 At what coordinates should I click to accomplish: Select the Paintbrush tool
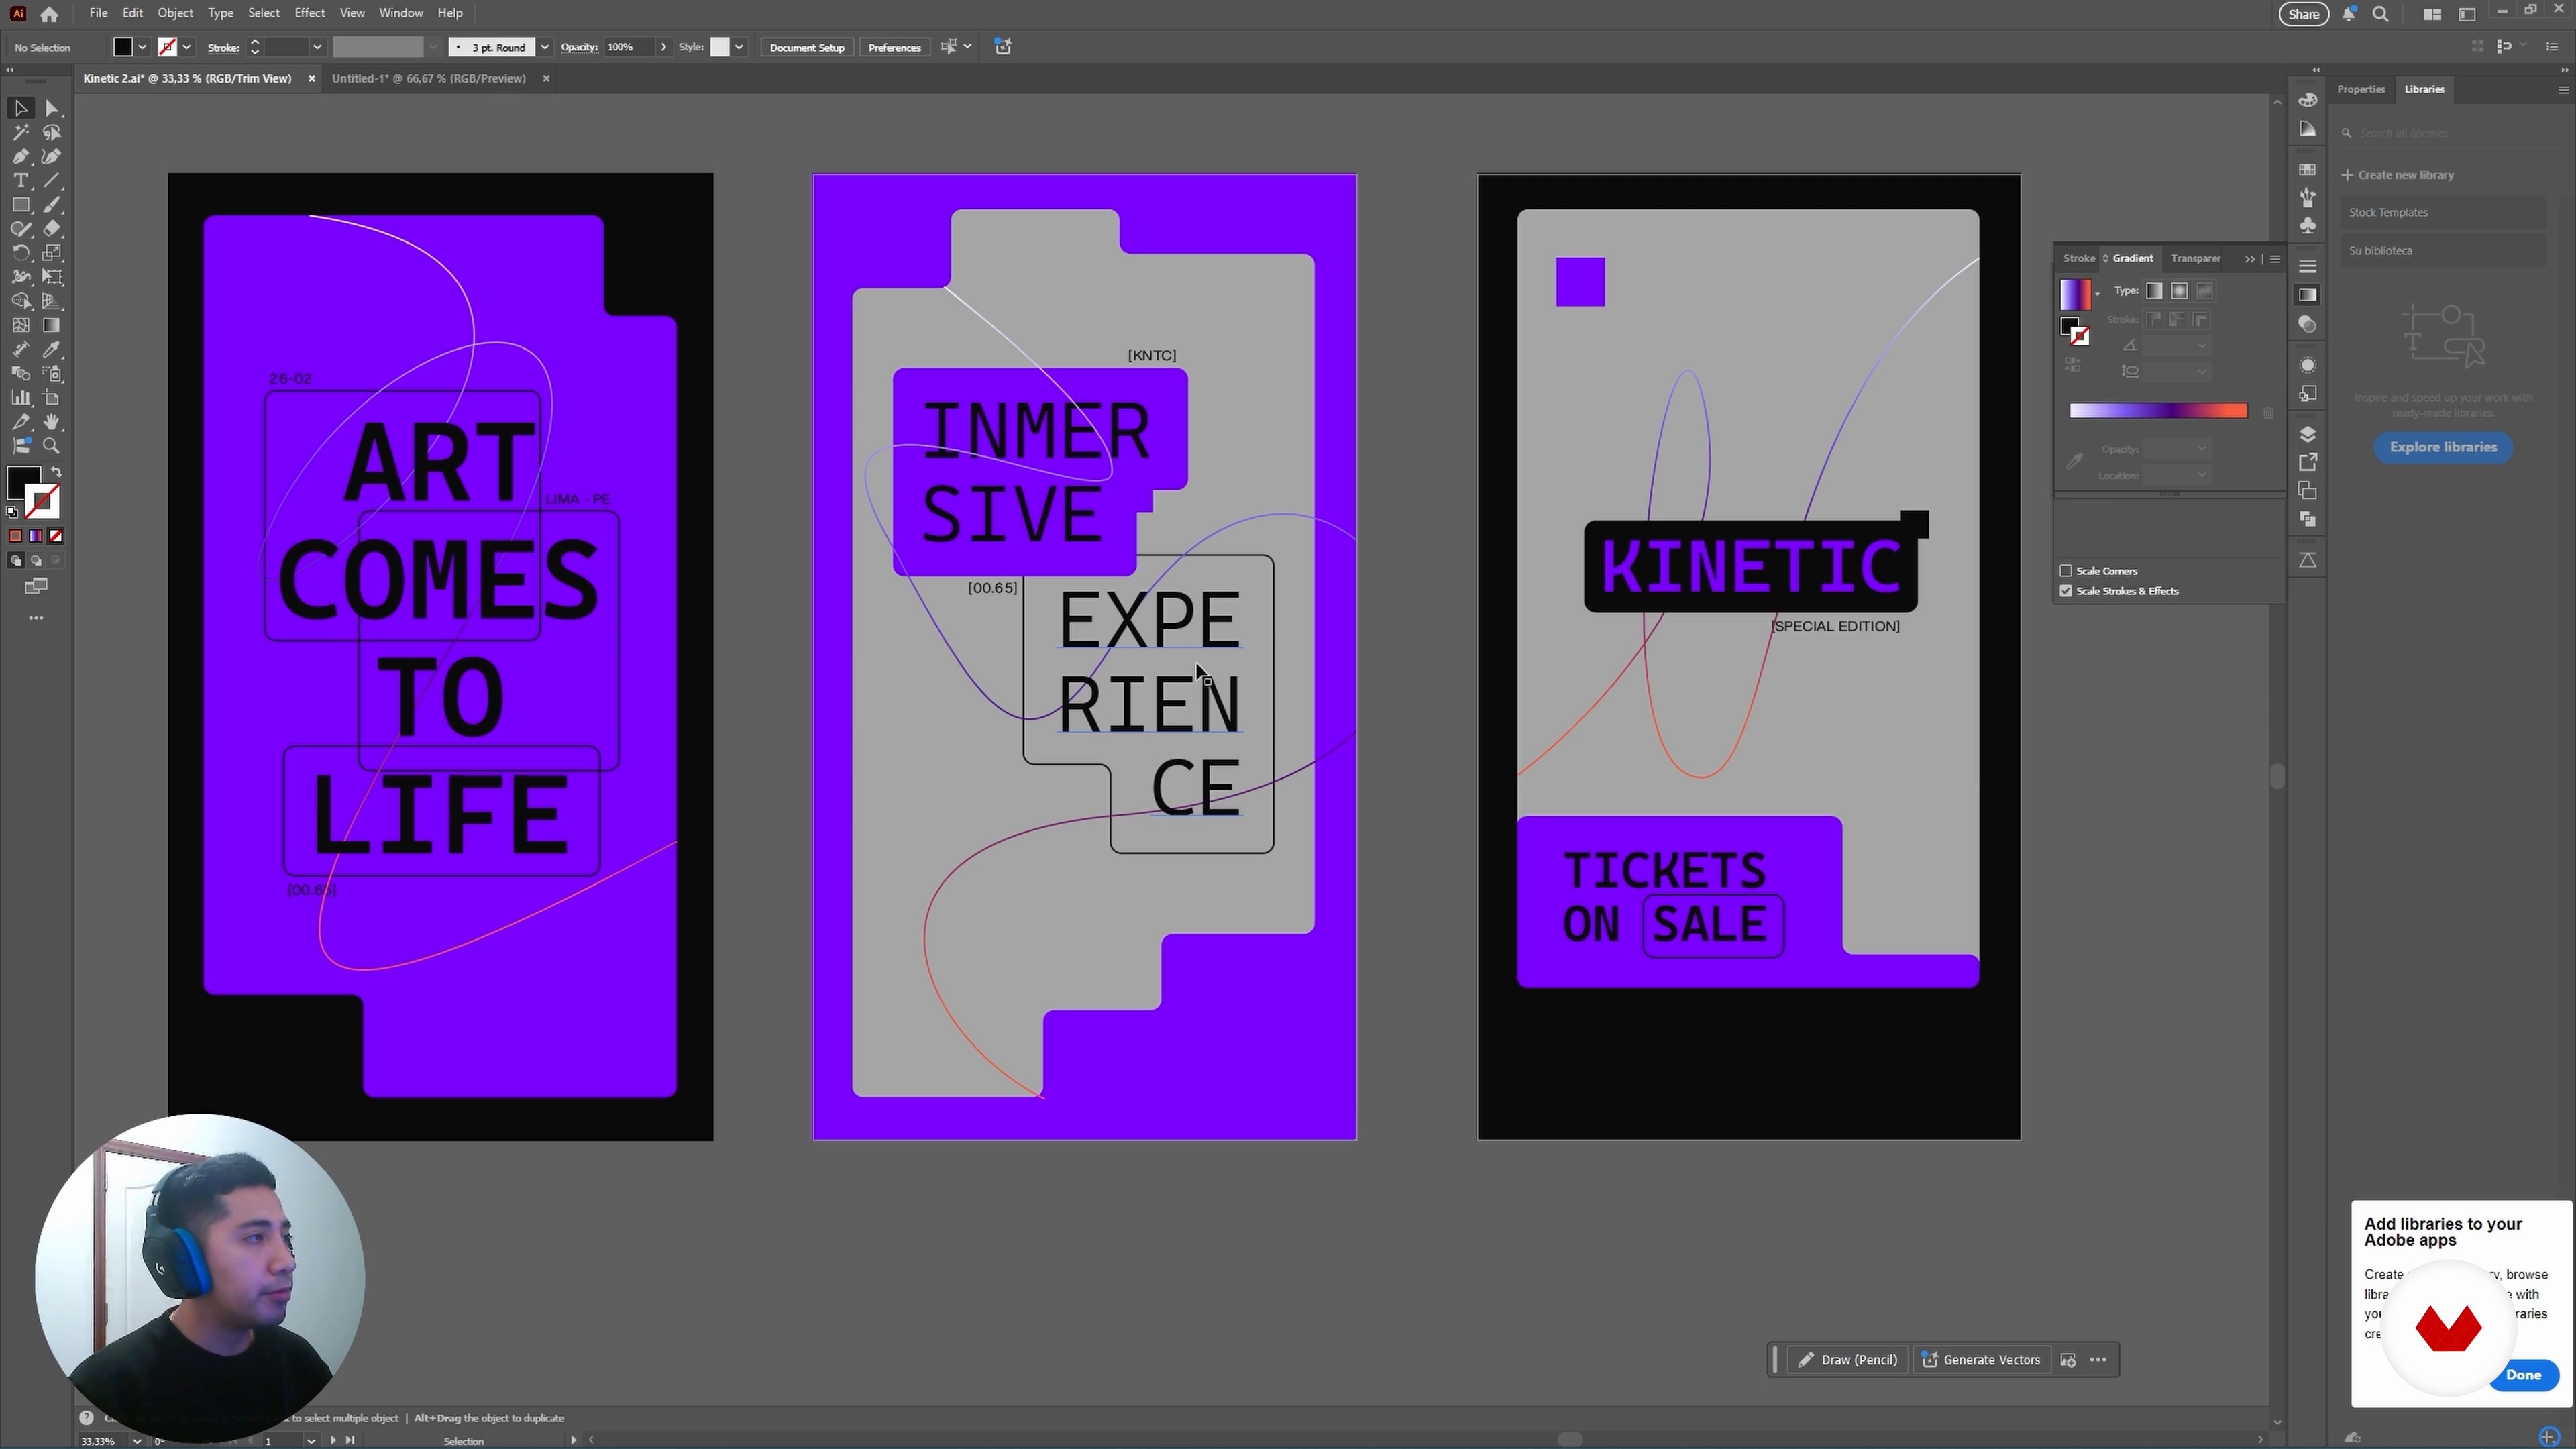click(52, 204)
